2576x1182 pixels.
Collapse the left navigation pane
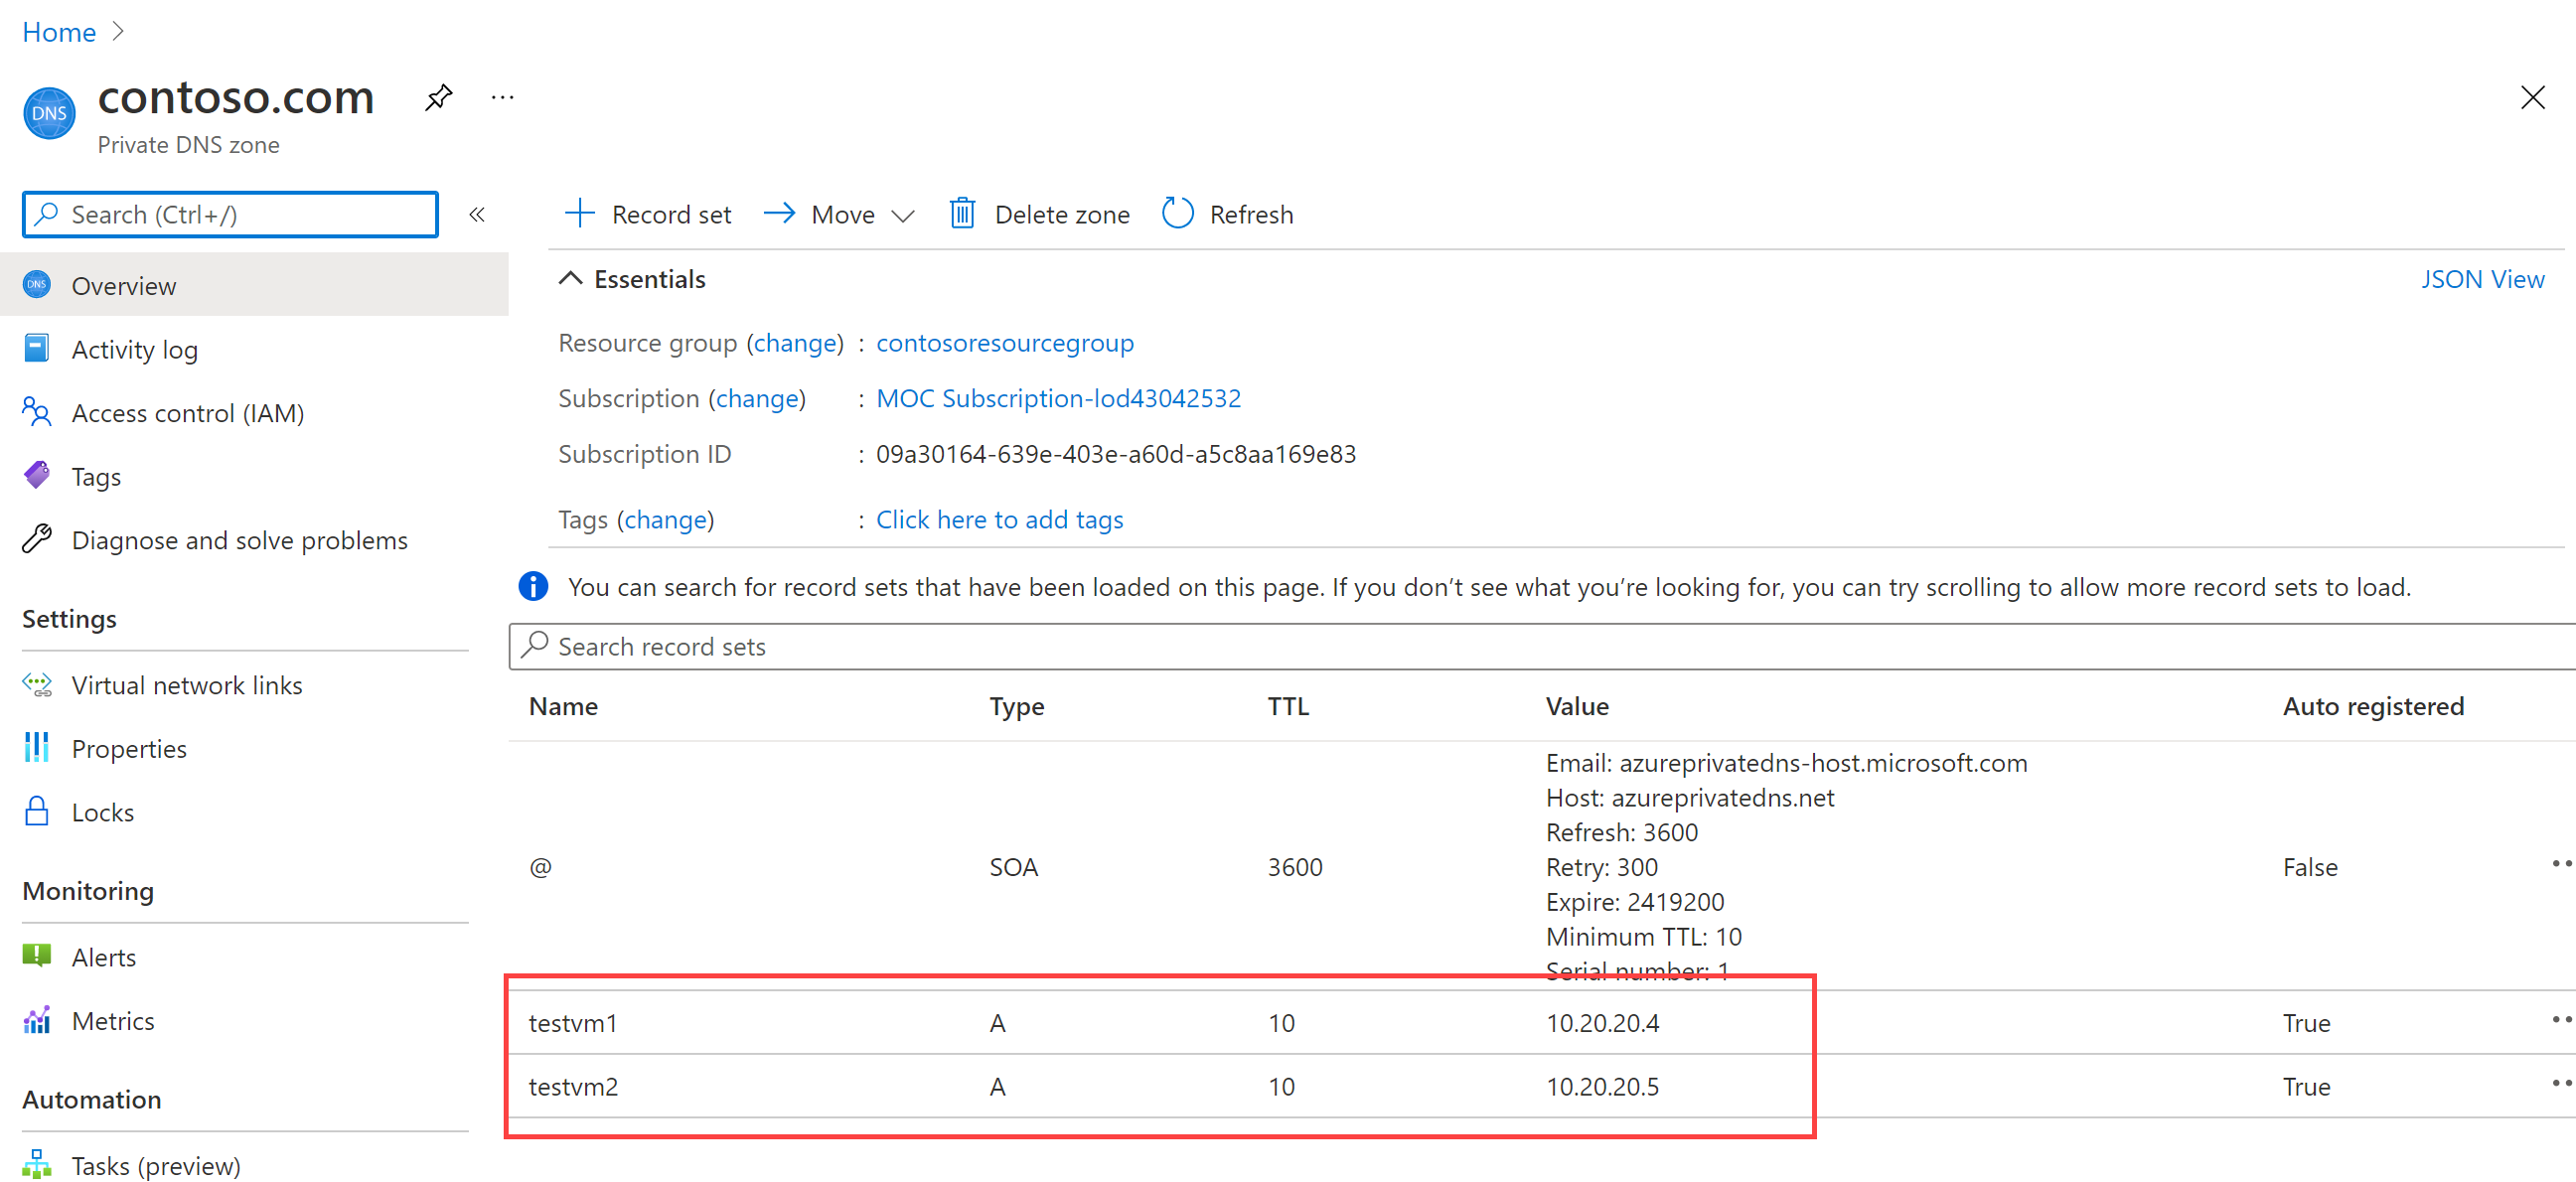477,213
